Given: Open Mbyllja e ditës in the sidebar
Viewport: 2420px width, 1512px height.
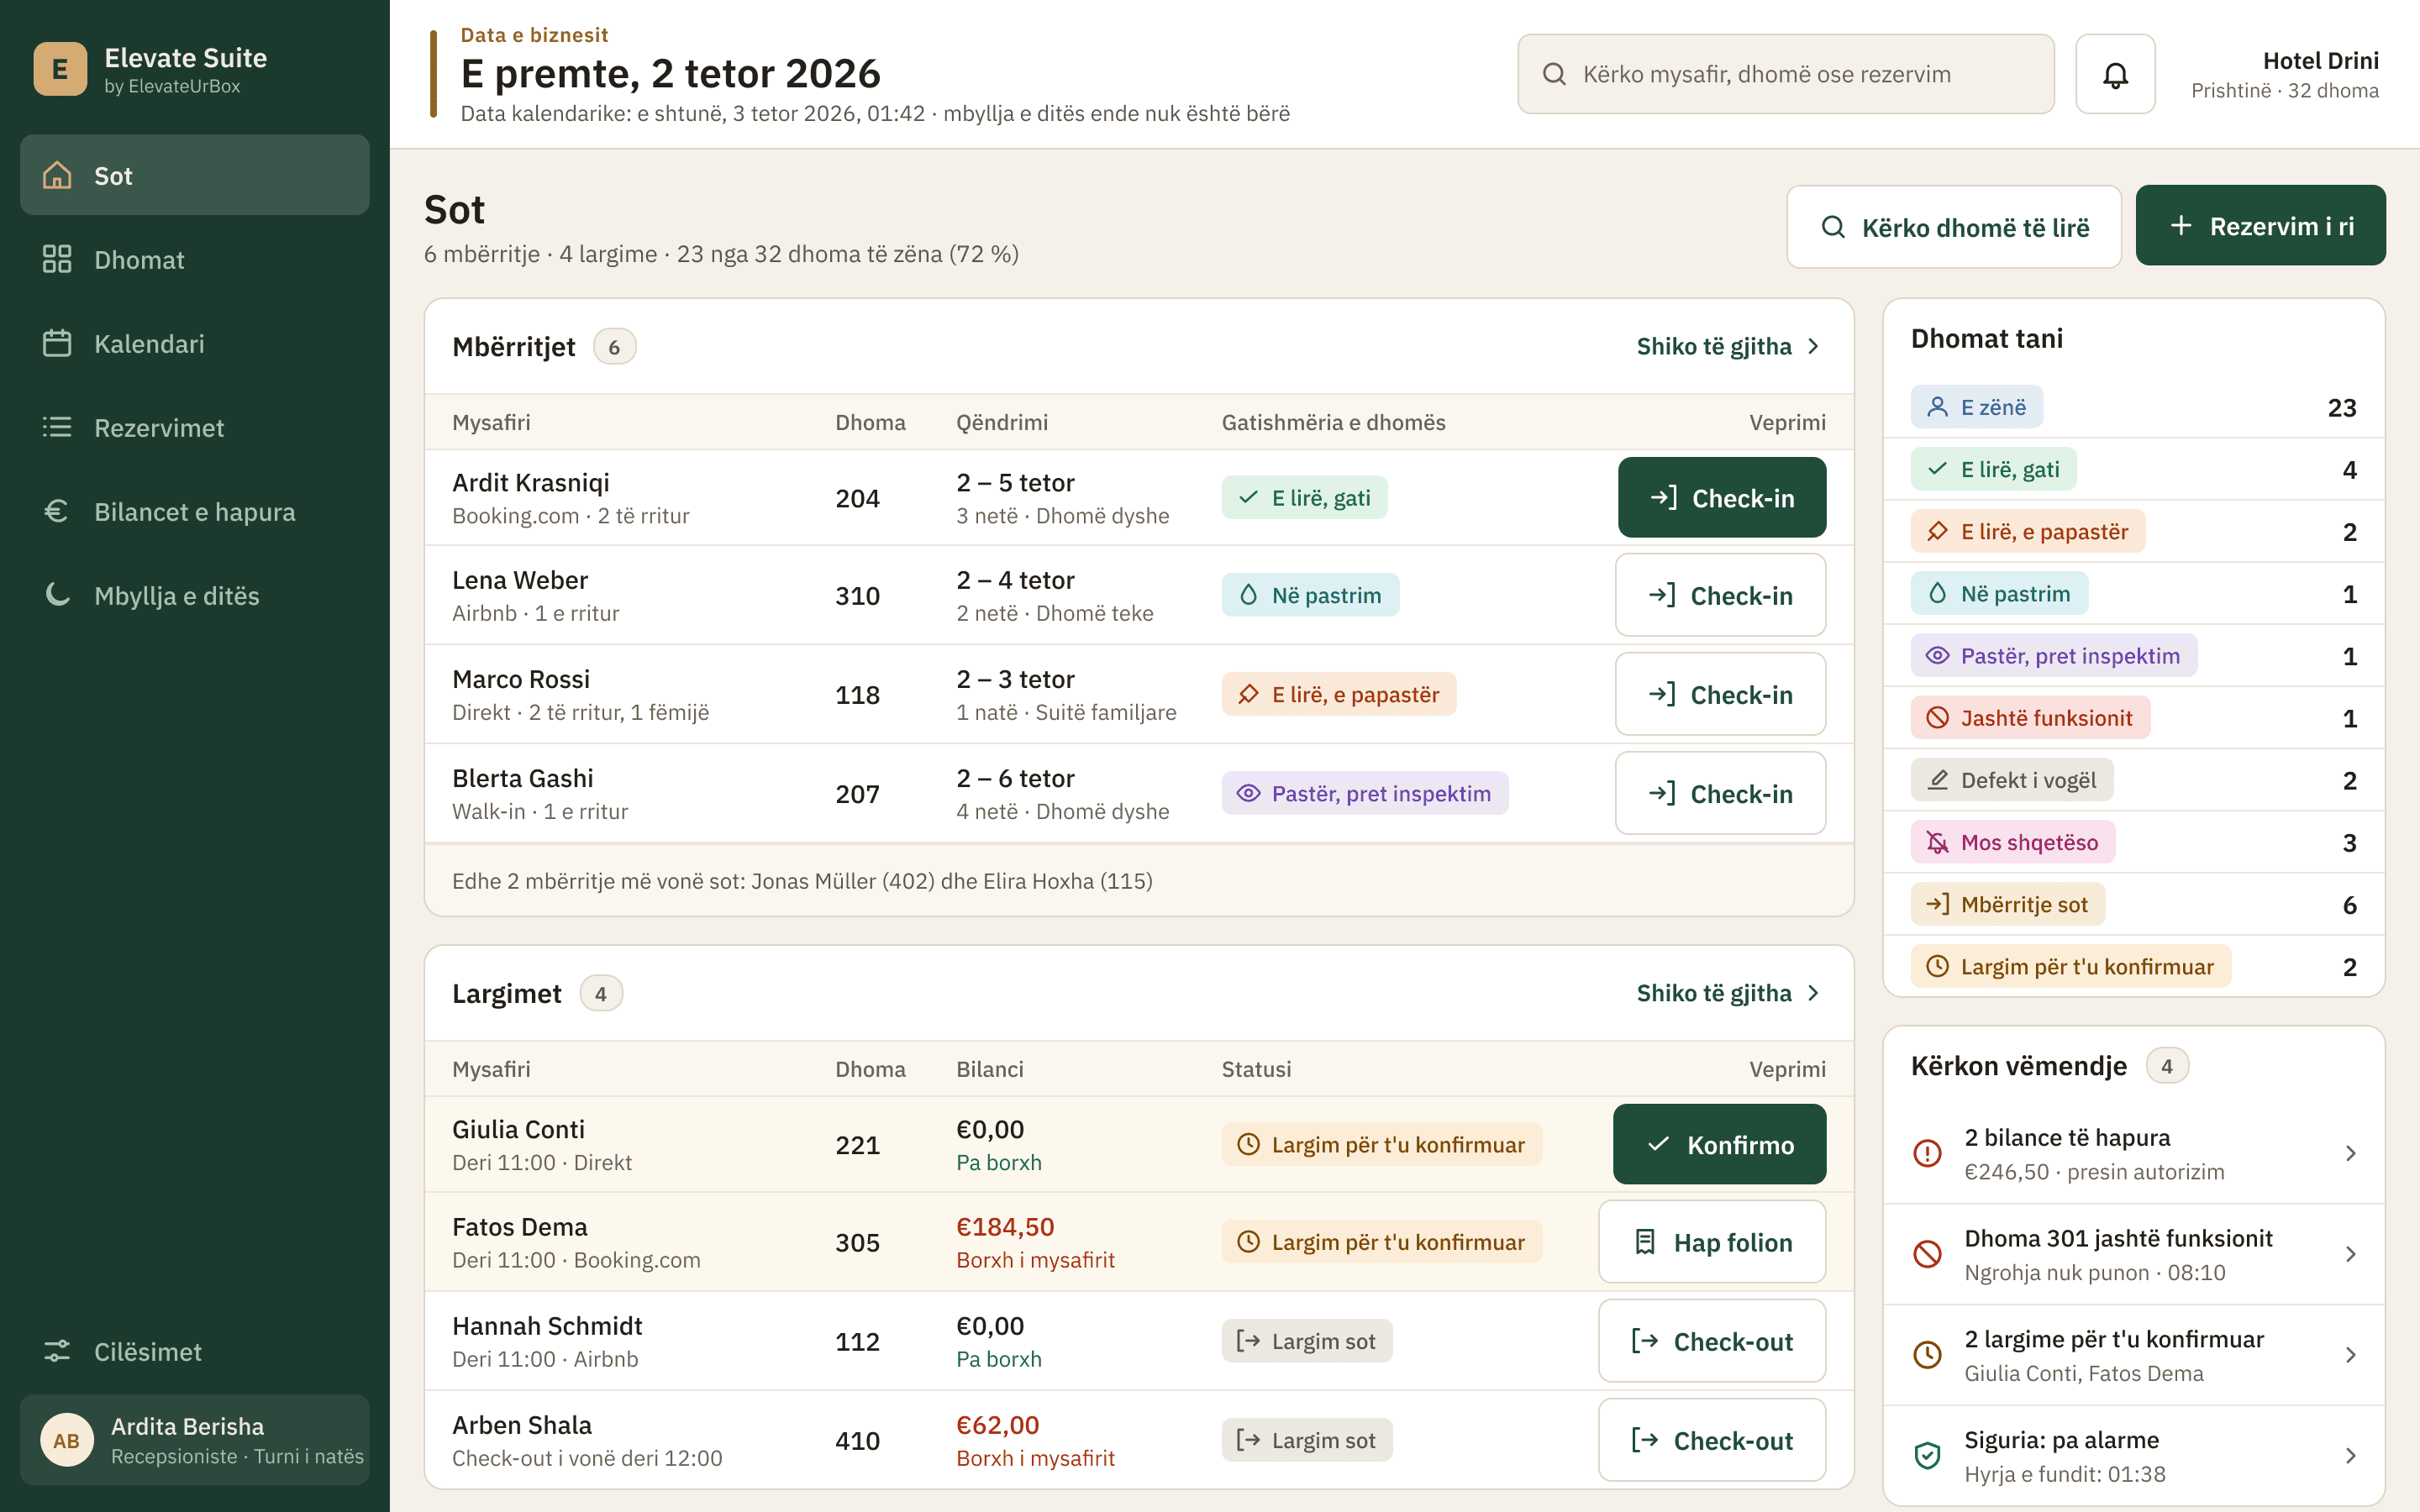Looking at the screenshot, I should pyautogui.click(x=195, y=595).
